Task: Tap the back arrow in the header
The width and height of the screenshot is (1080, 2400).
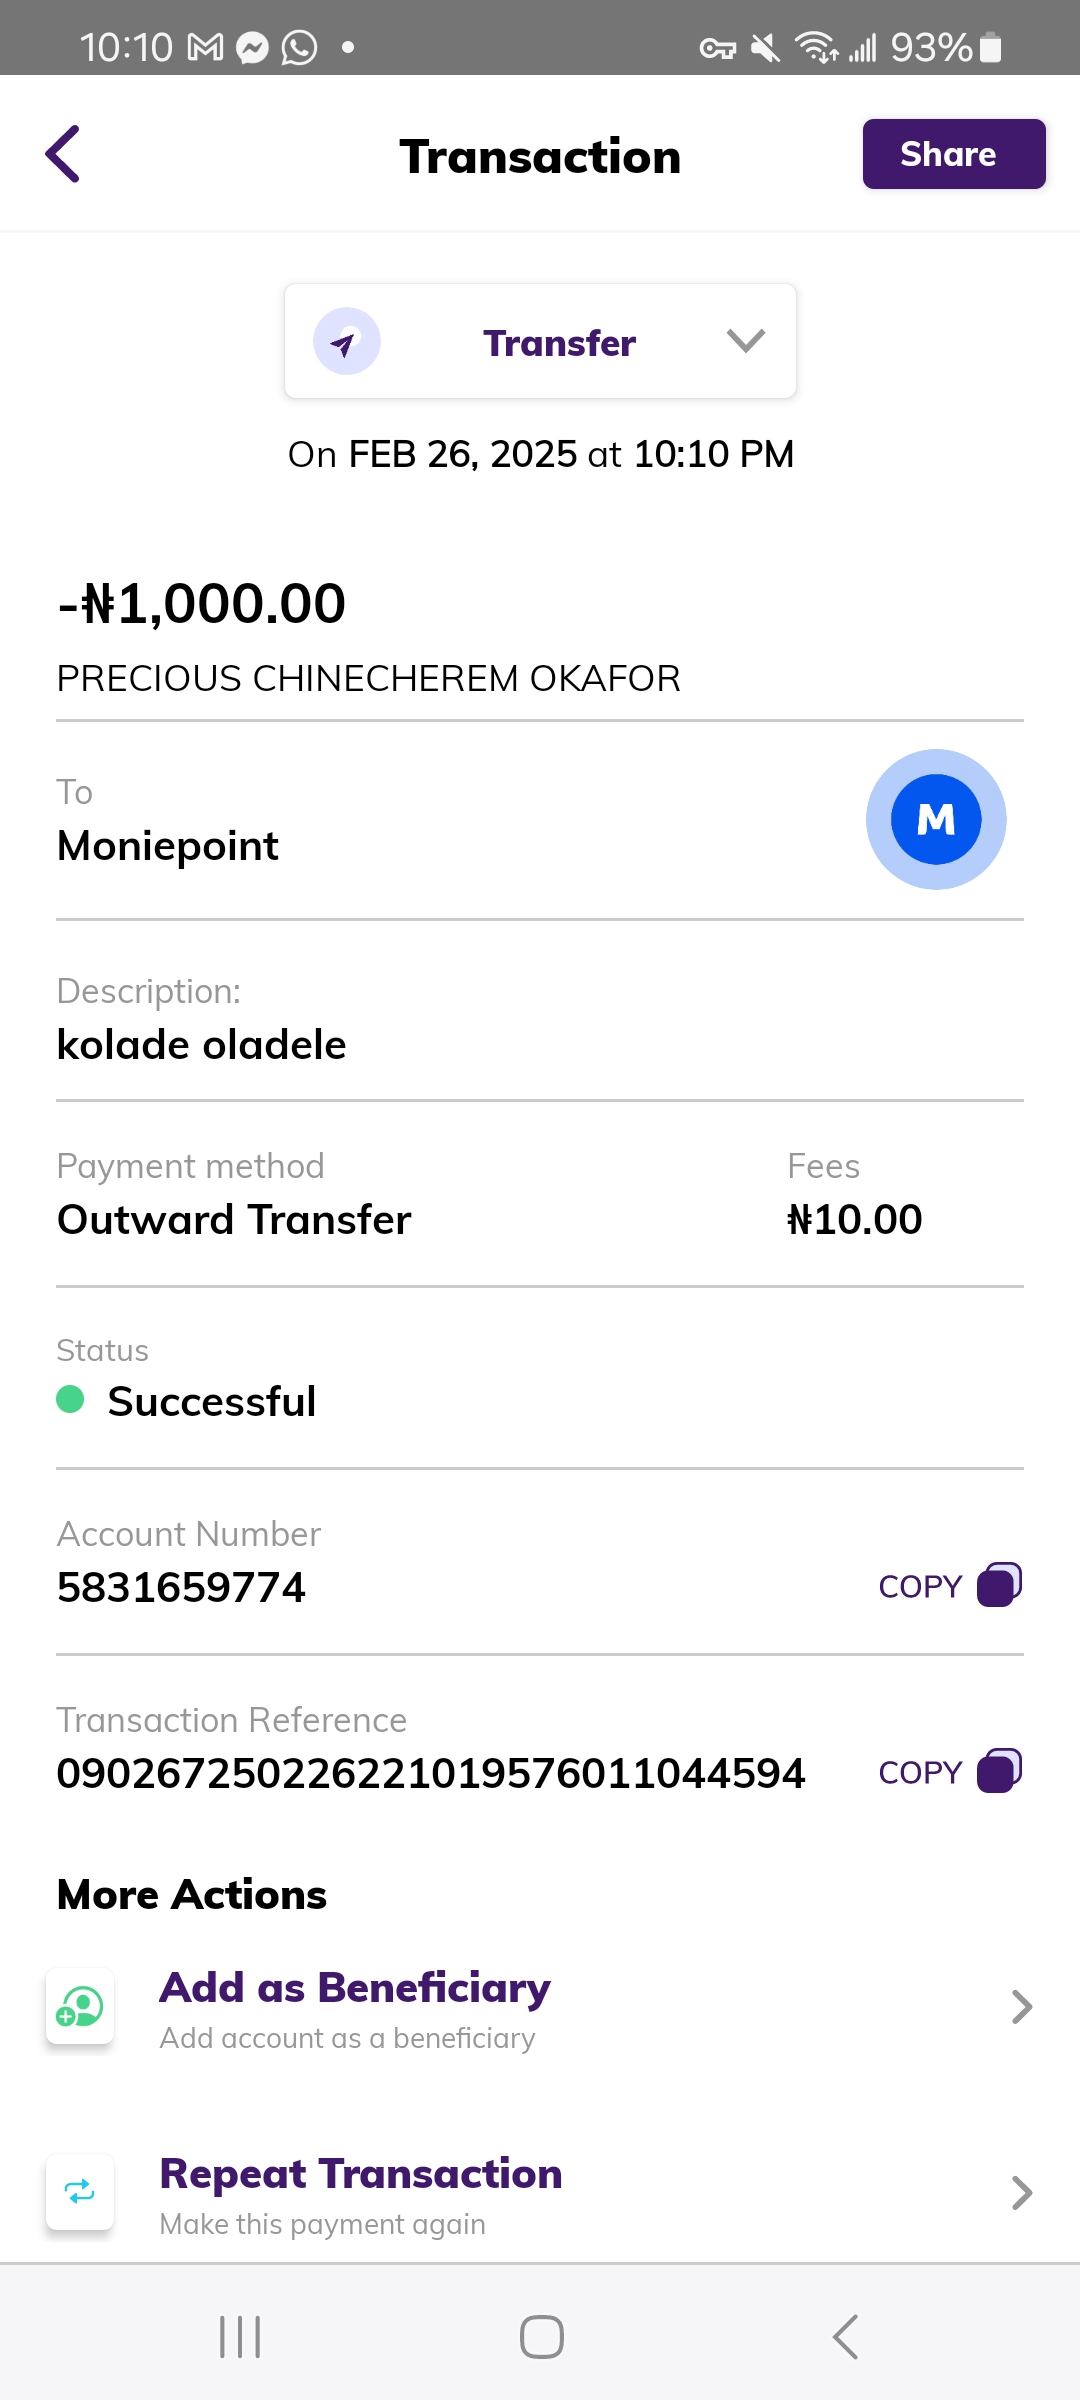Action: pos(63,154)
